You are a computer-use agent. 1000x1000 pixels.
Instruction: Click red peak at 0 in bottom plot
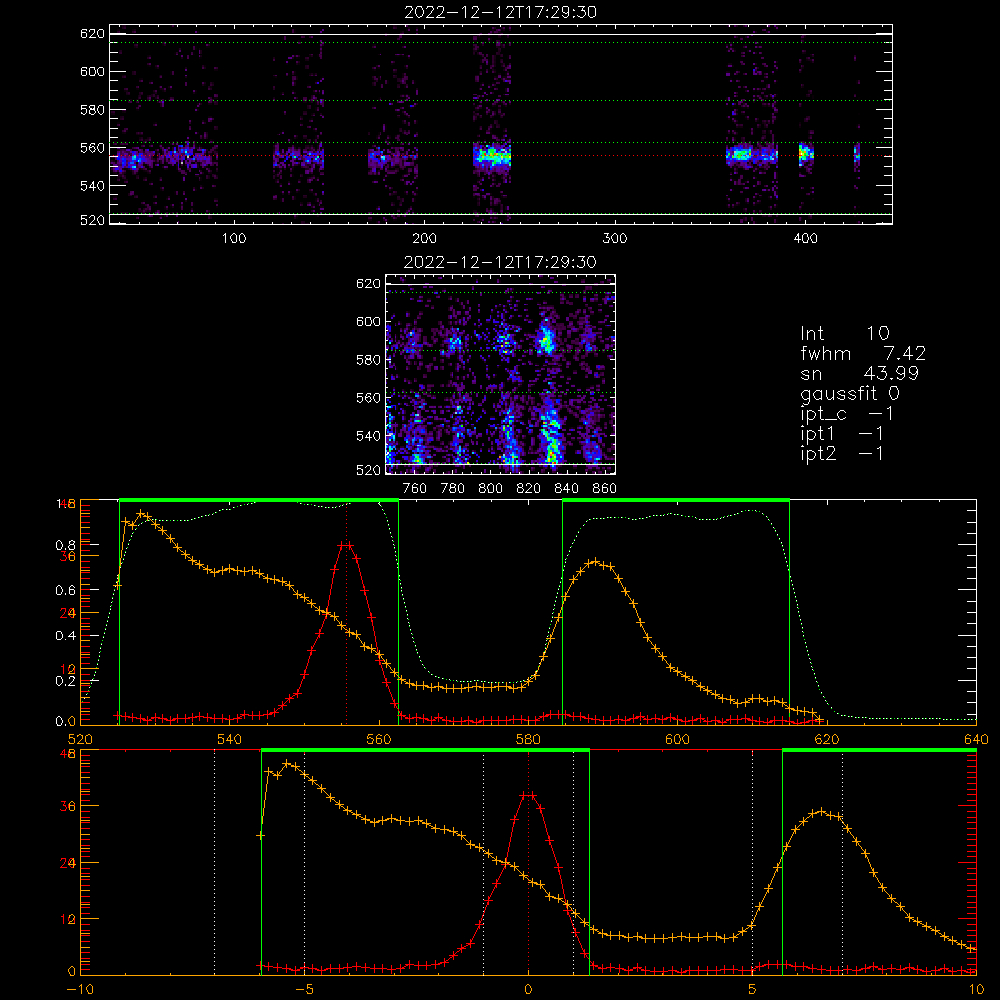pos(528,795)
